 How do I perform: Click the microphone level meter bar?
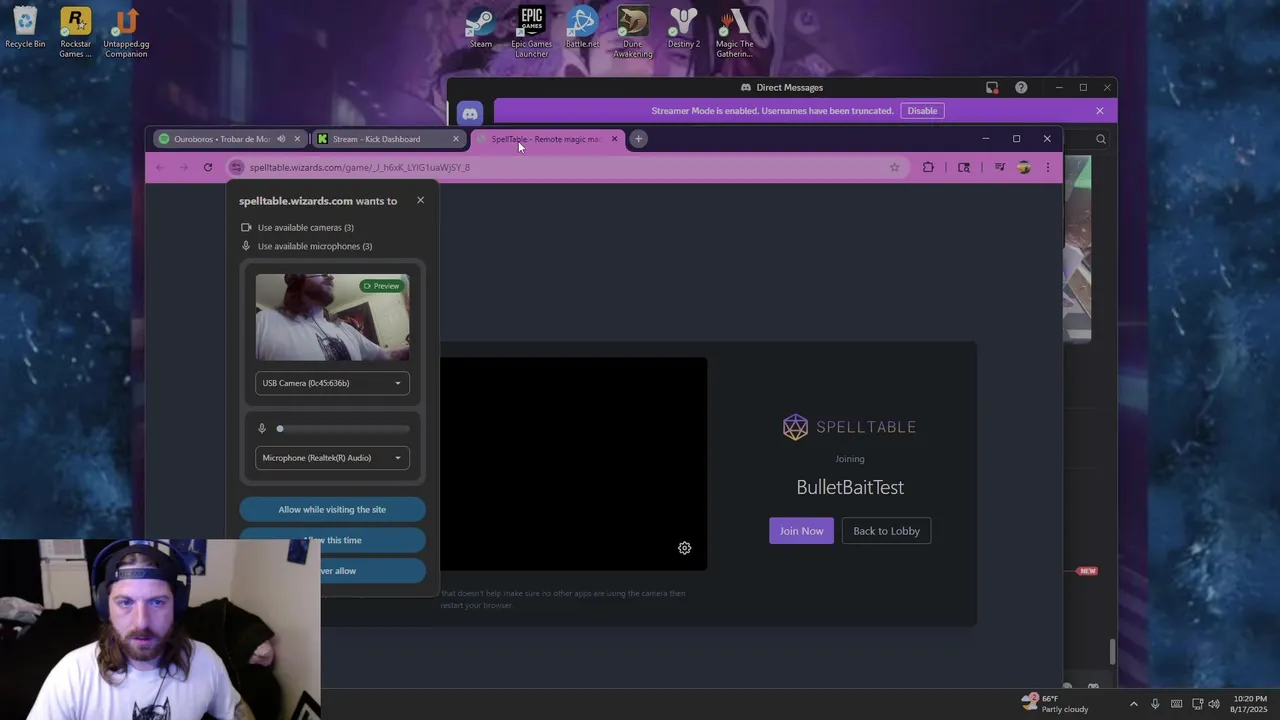[343, 429]
